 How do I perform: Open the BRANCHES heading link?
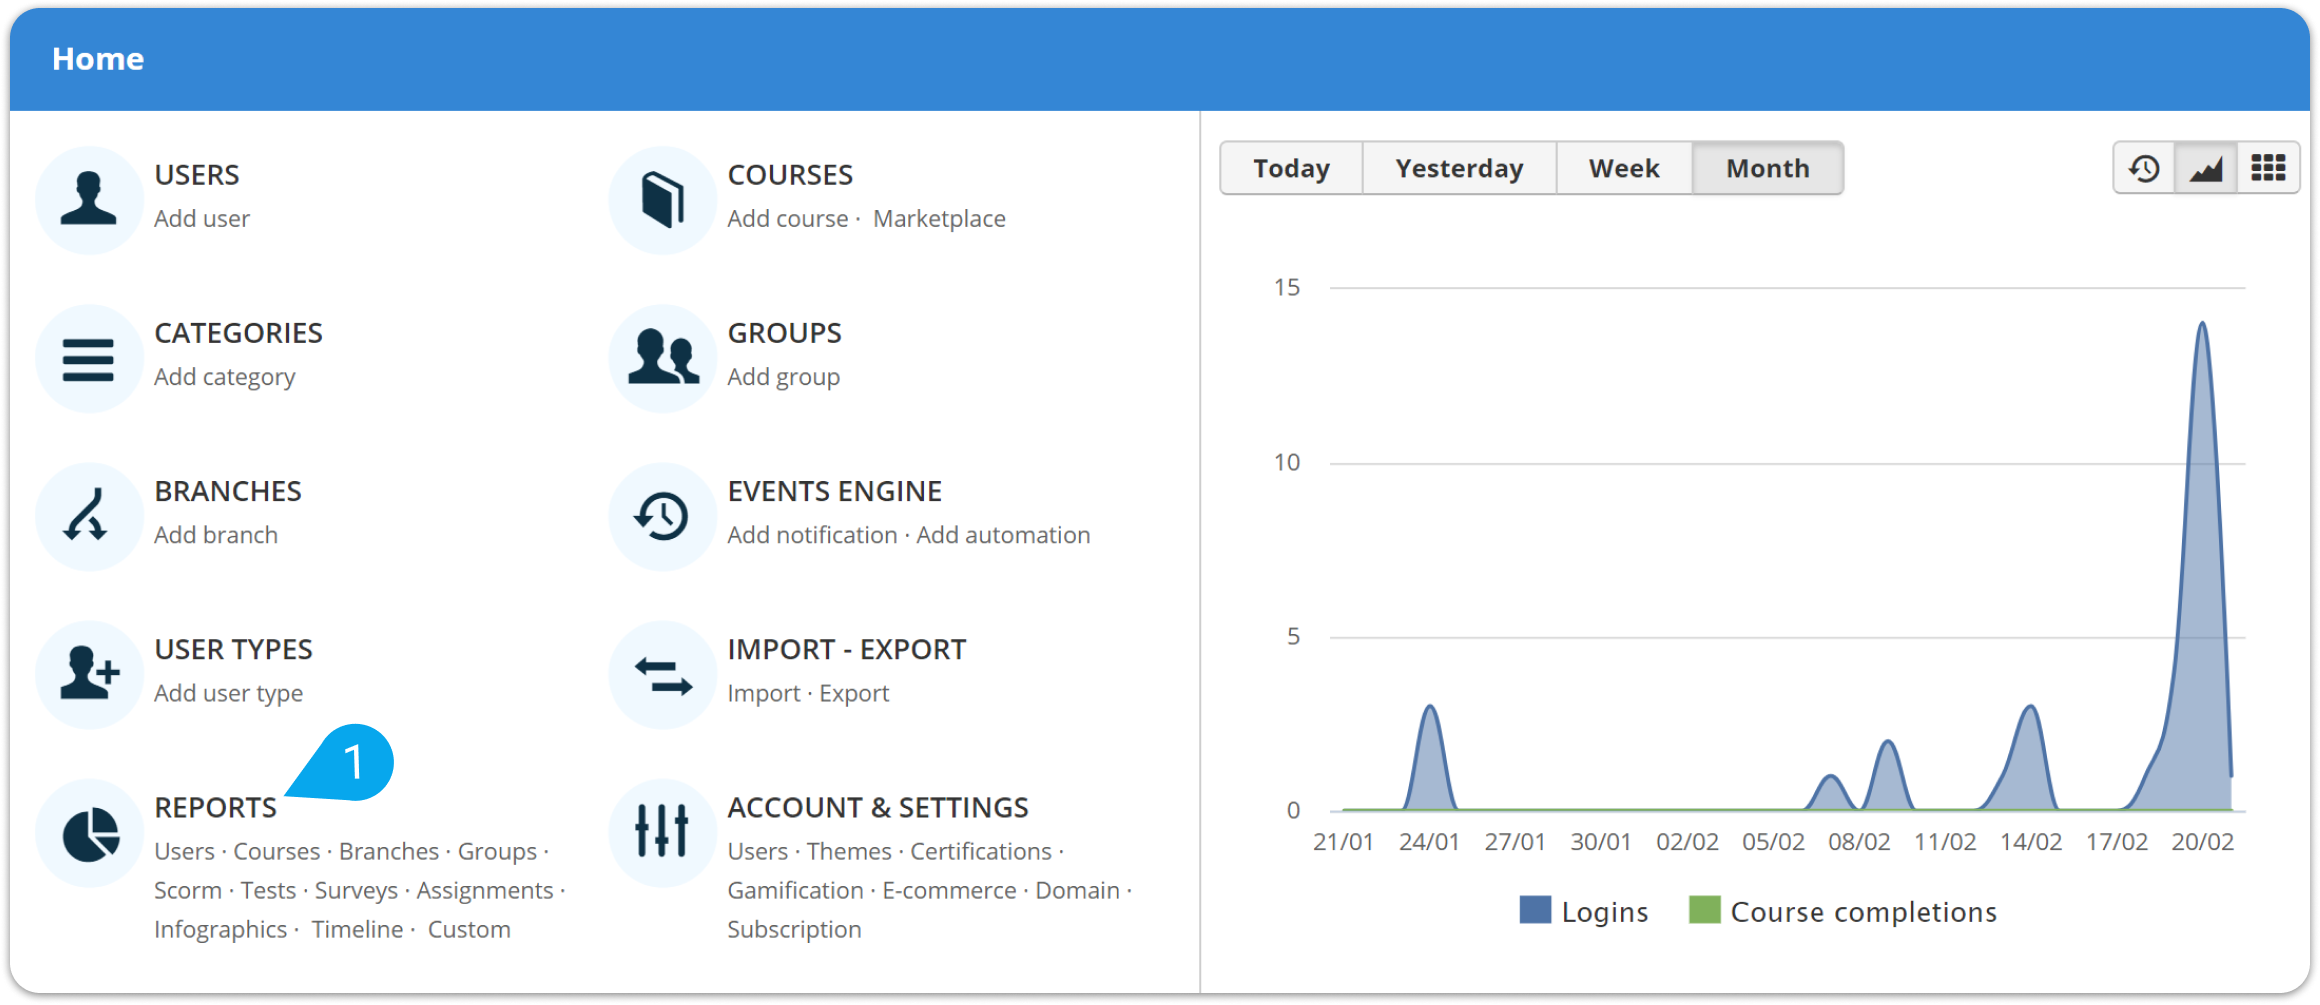click(228, 491)
